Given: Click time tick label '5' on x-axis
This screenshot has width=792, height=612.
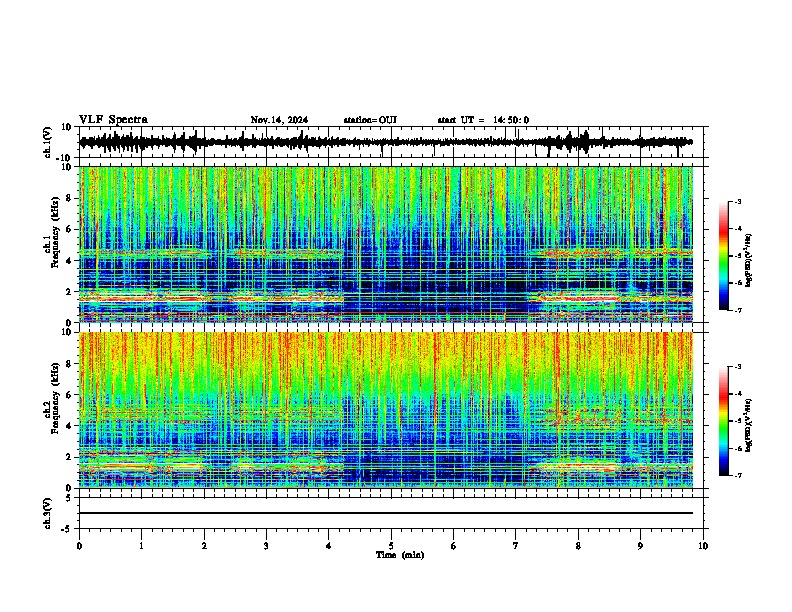Looking at the screenshot, I should tap(391, 546).
